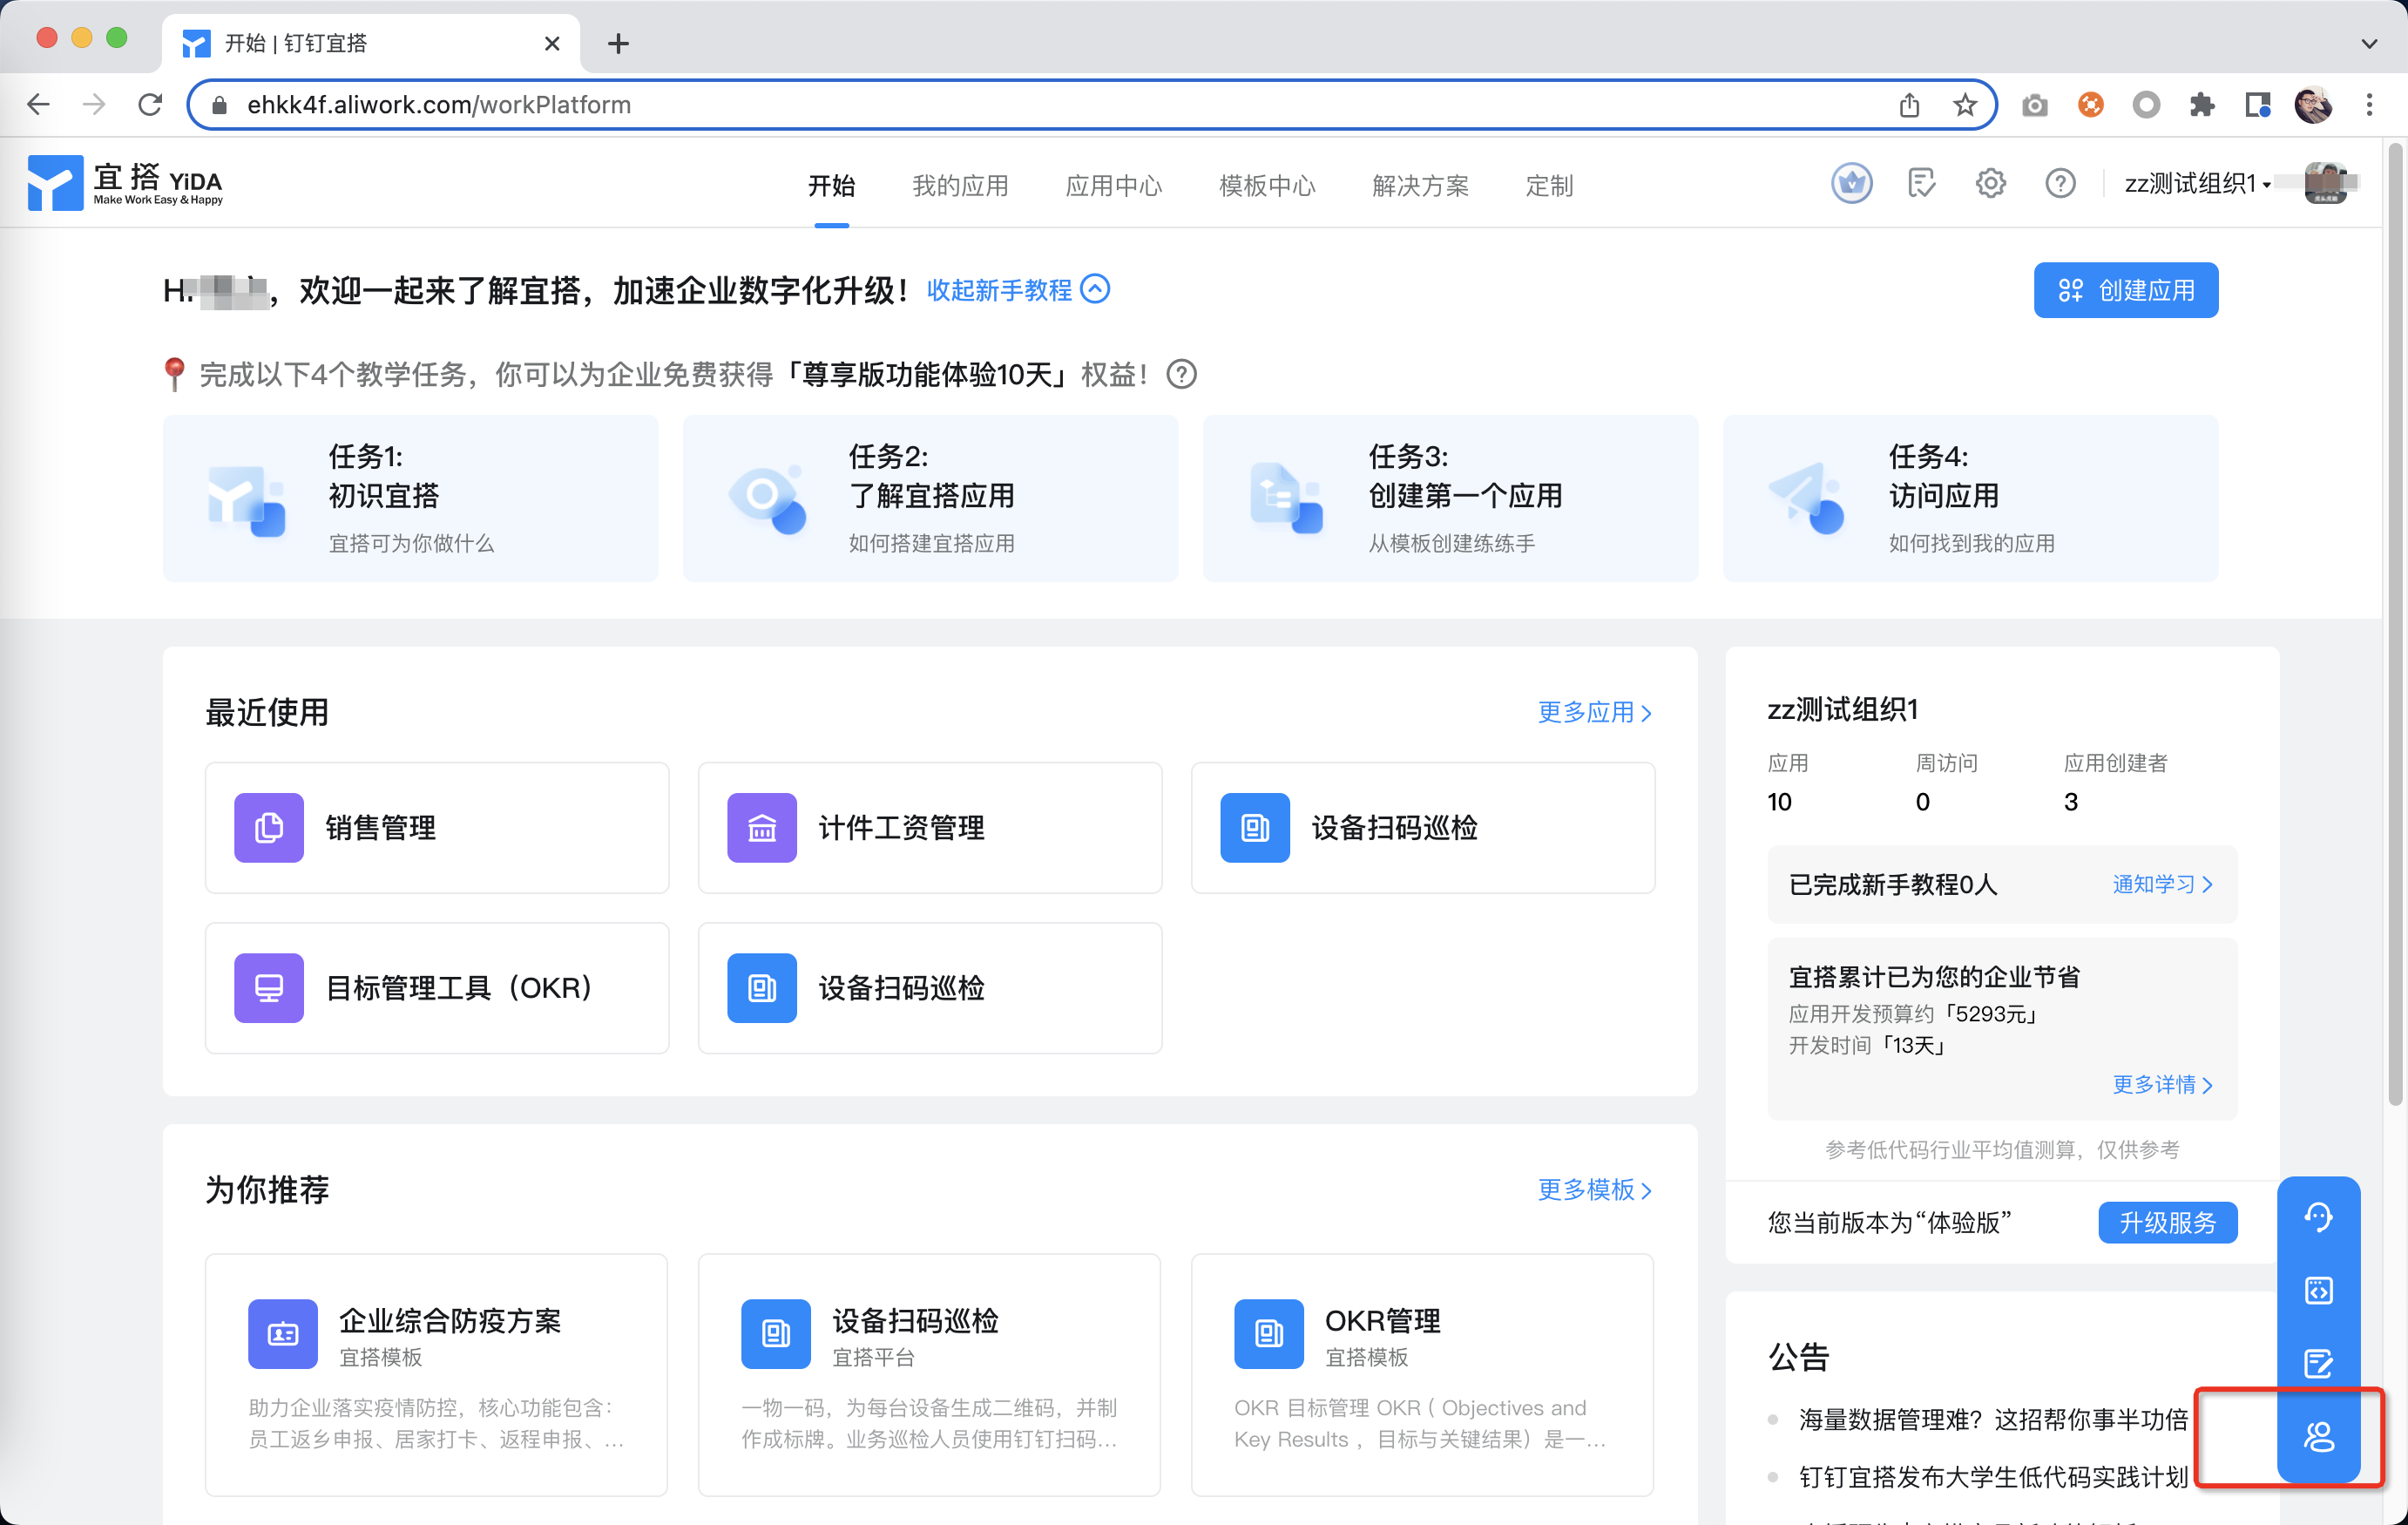Open 任务3: 创建第一个应用 card

[x=1450, y=498]
